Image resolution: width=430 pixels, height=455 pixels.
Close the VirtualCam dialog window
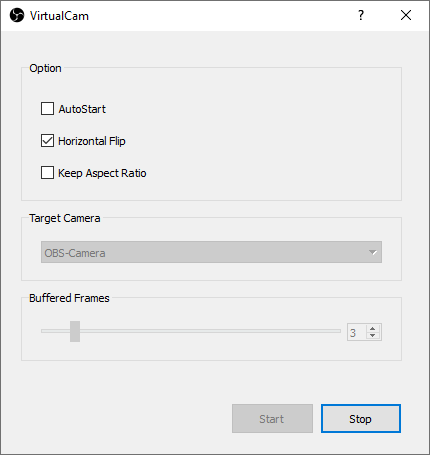point(406,15)
